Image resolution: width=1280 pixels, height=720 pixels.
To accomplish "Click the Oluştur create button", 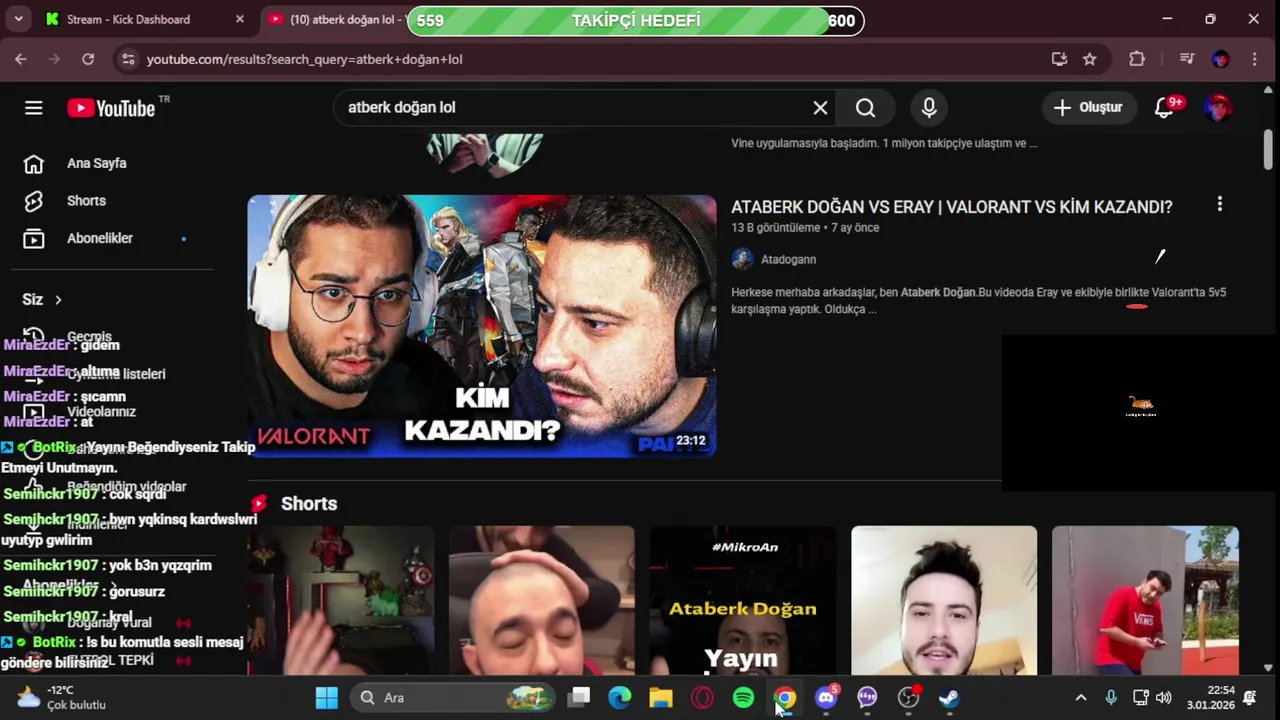I will (1088, 108).
